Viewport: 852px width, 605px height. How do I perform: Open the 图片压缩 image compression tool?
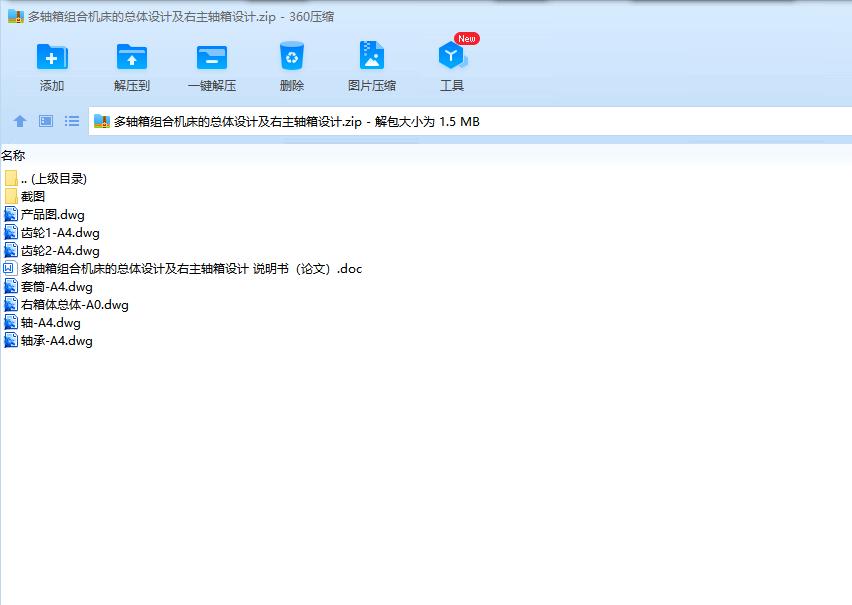point(372,55)
